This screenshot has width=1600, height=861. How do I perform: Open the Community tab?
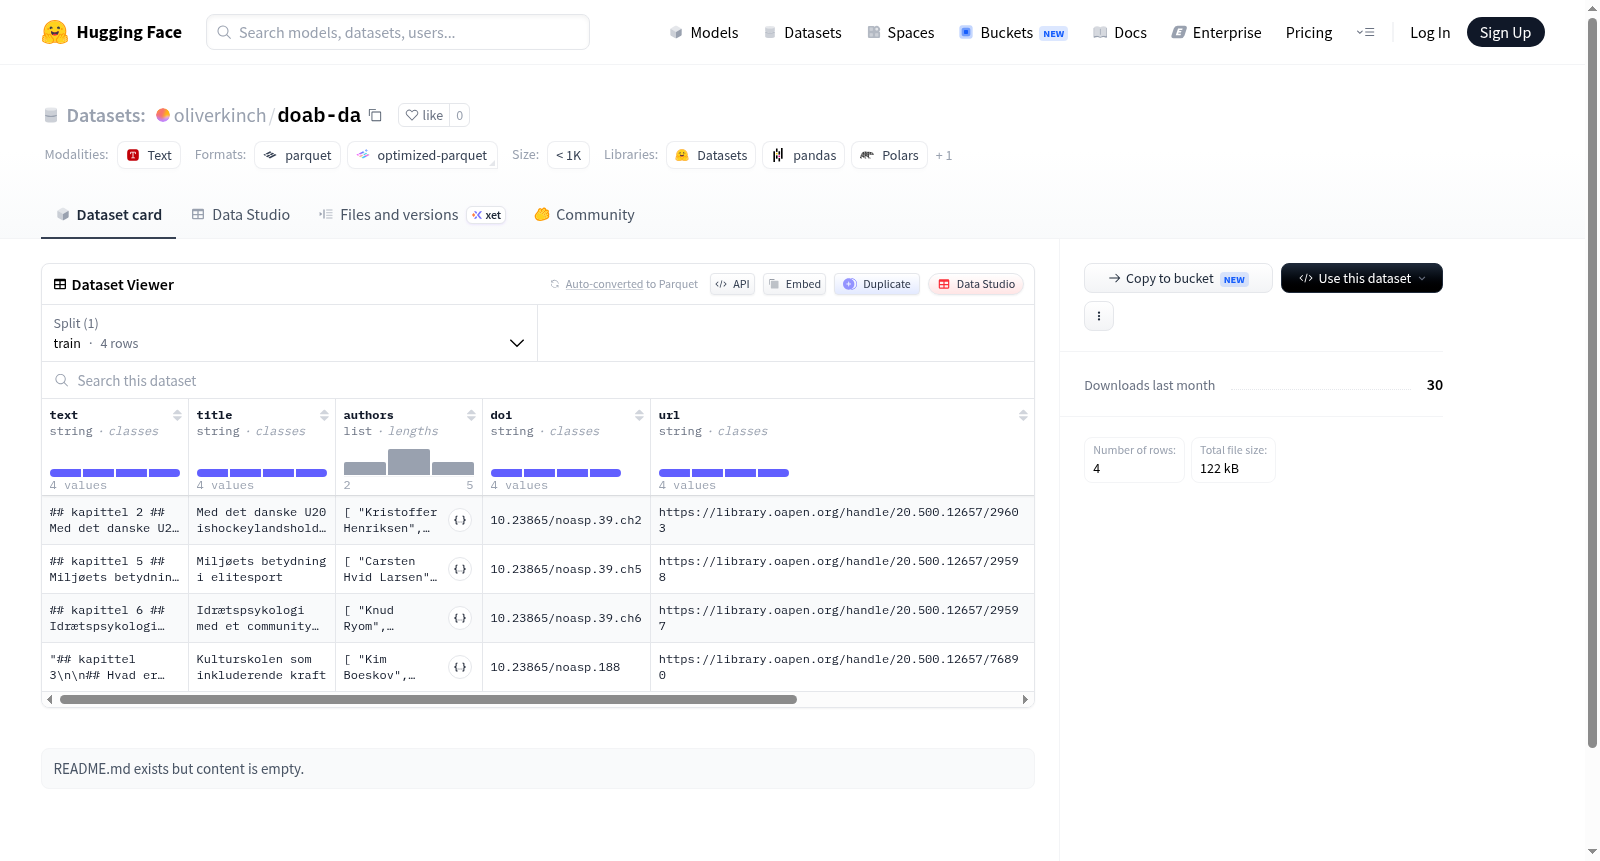coord(584,215)
